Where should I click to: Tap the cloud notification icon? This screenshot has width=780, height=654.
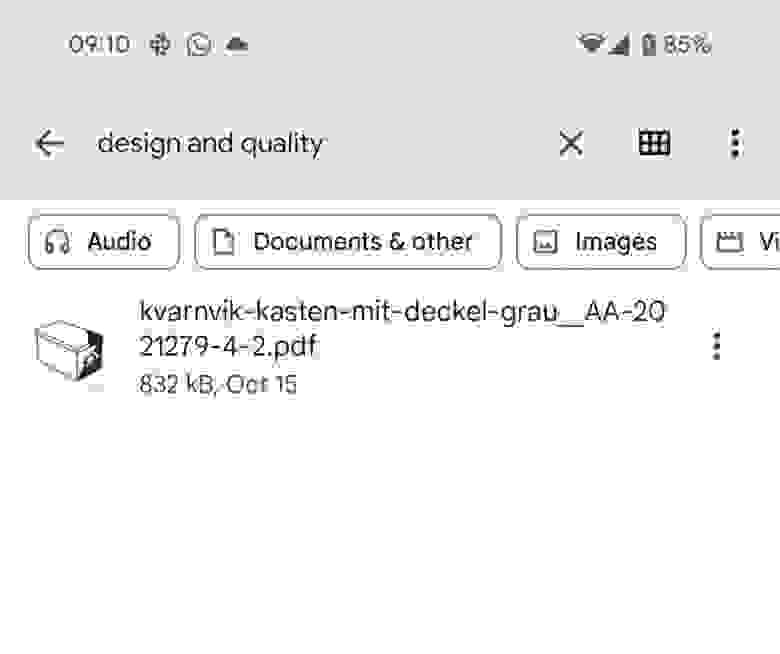pos(236,45)
